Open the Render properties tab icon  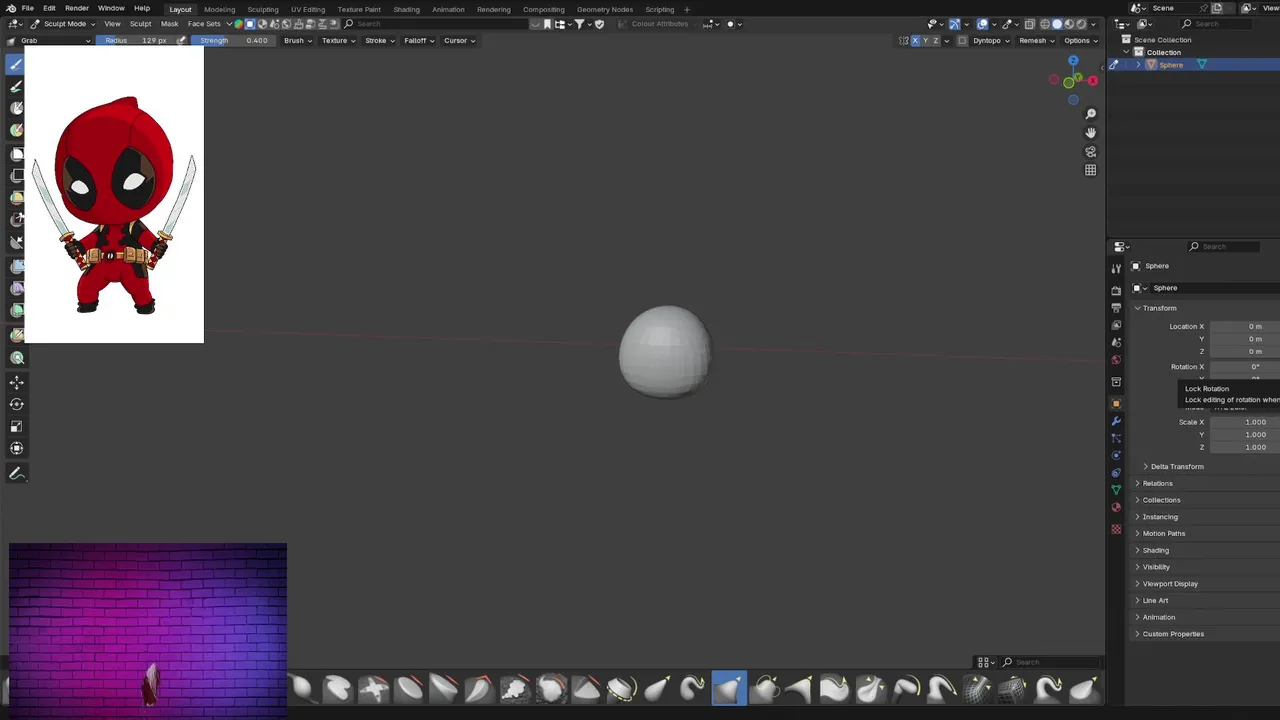point(1116,290)
